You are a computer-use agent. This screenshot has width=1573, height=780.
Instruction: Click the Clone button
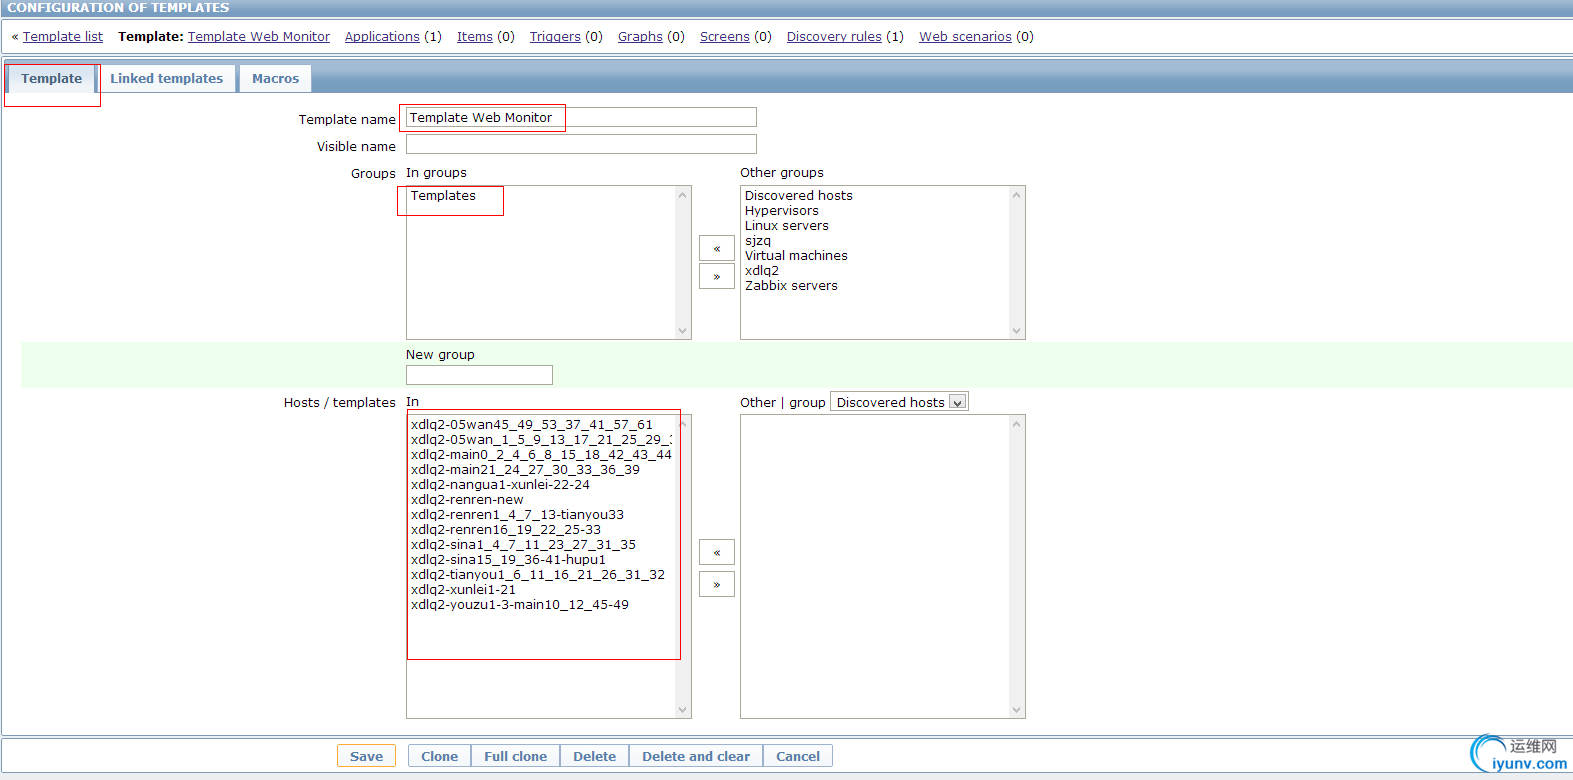(439, 756)
